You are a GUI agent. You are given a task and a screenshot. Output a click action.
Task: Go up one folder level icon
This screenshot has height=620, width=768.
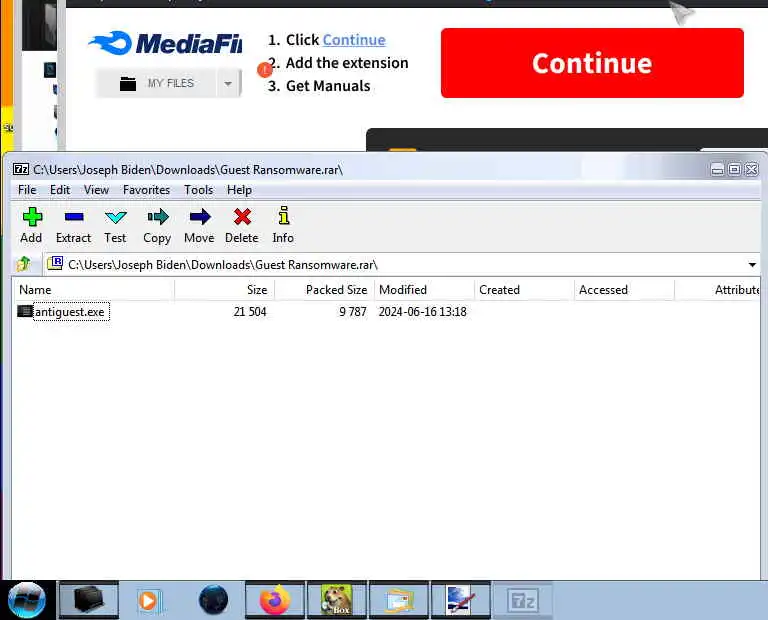(x=23, y=264)
